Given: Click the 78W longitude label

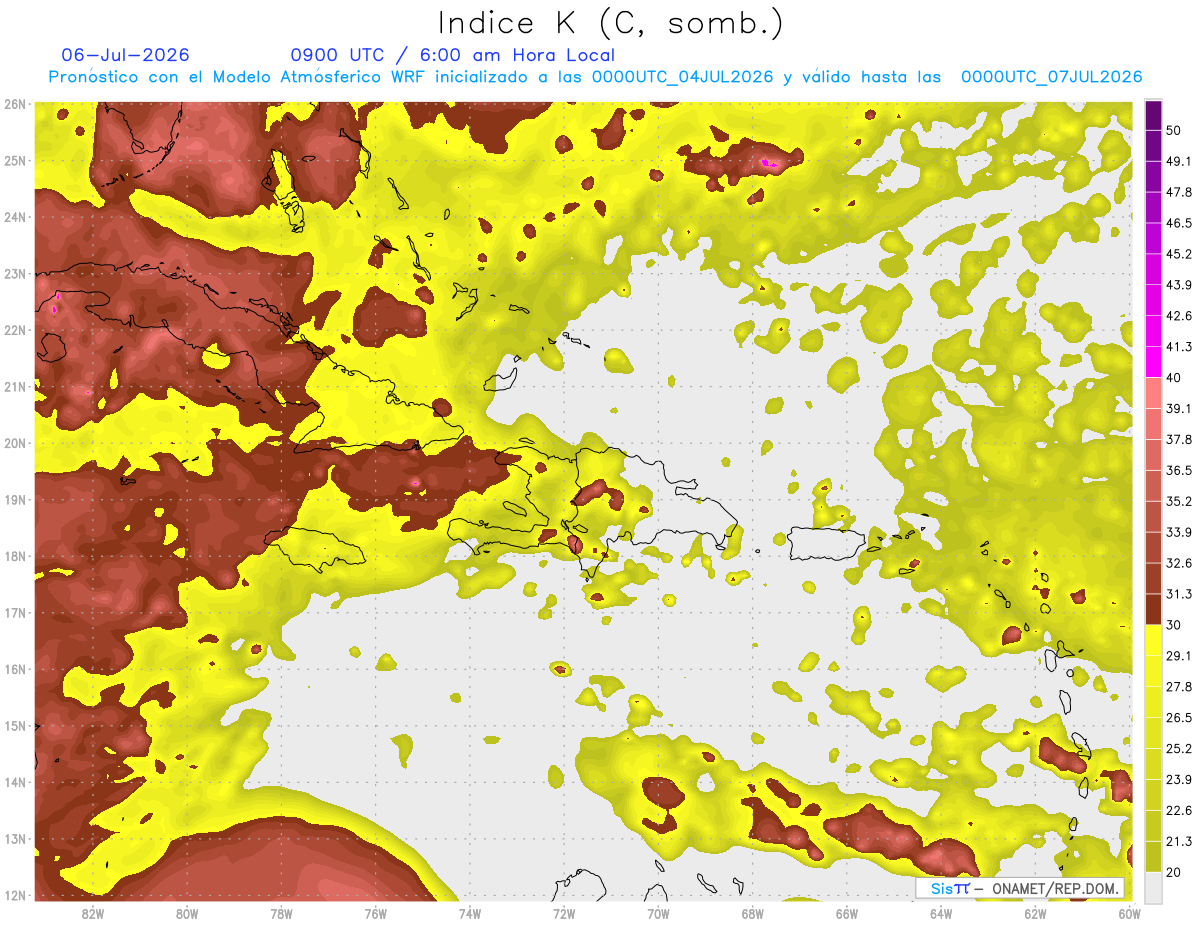Looking at the screenshot, I should 281,914.
